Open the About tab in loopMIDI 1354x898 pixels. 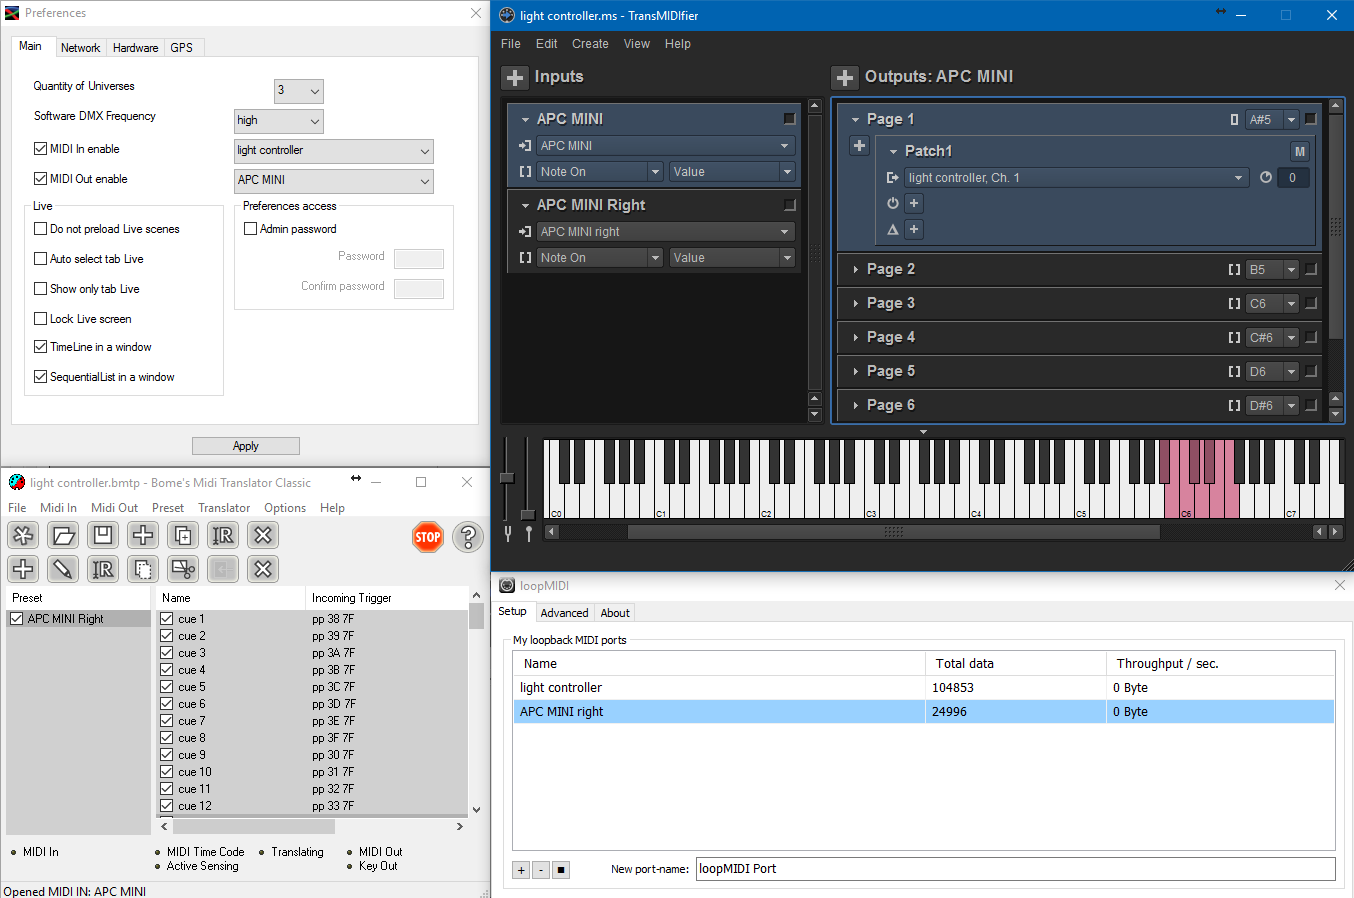pos(615,613)
